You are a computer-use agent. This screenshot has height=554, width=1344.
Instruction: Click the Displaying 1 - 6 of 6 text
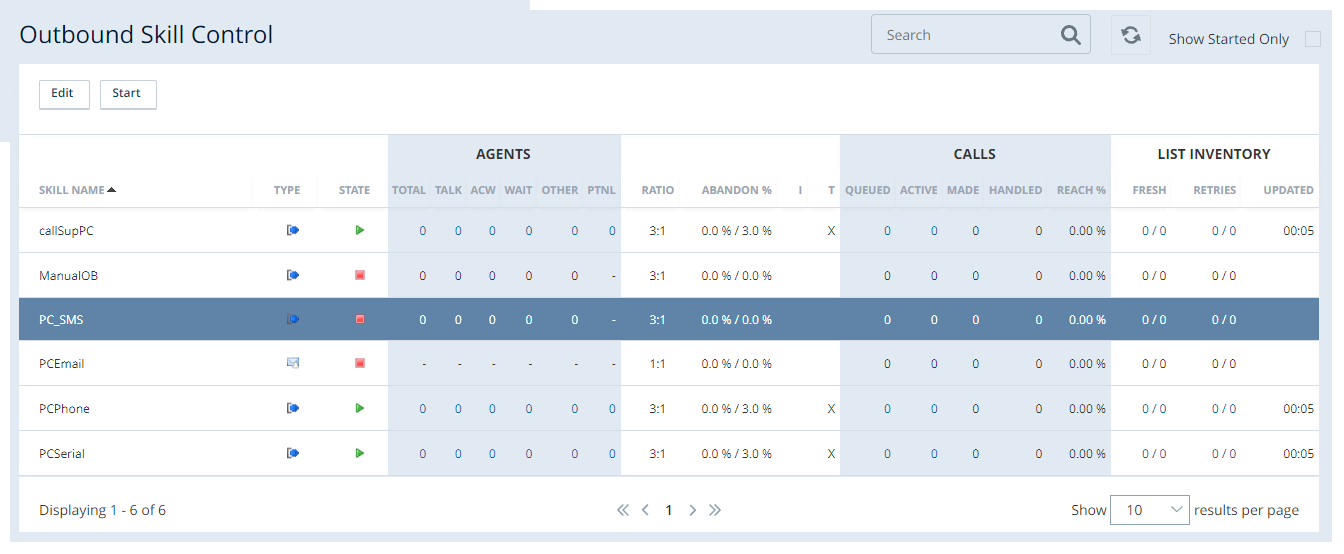[x=102, y=510]
